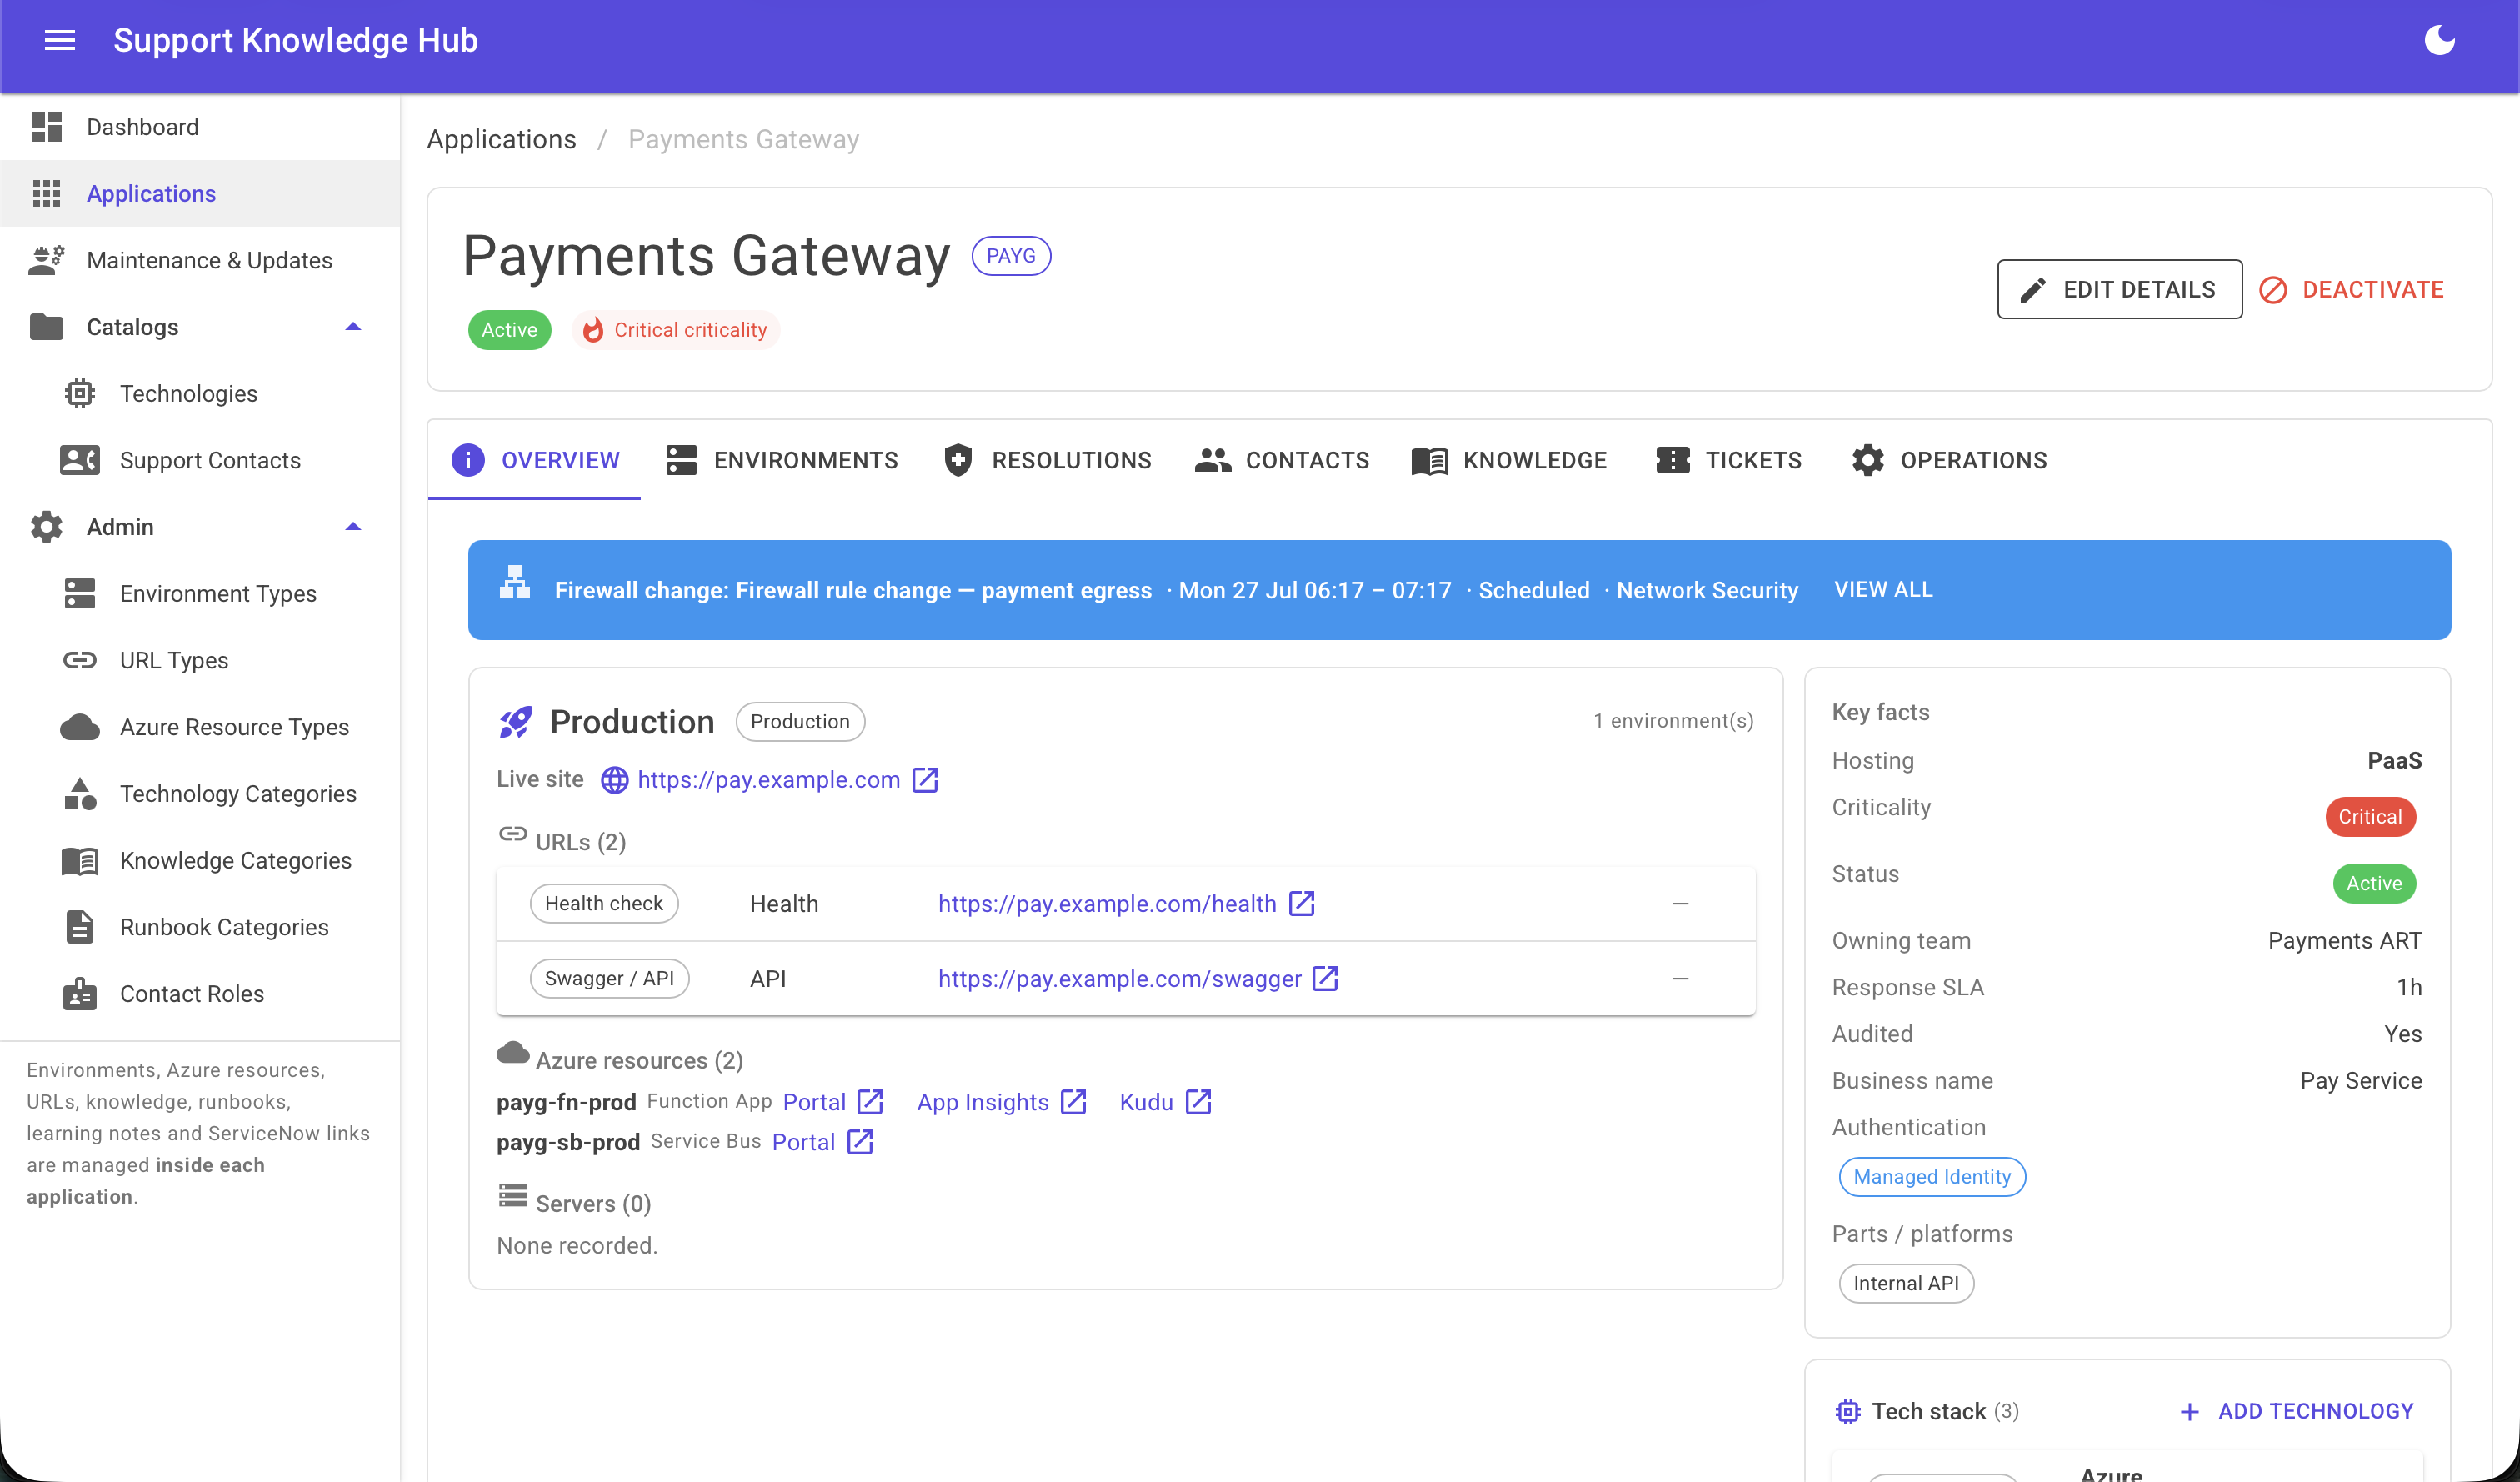Click the servers icon beside Servers (0)

pos(513,1195)
